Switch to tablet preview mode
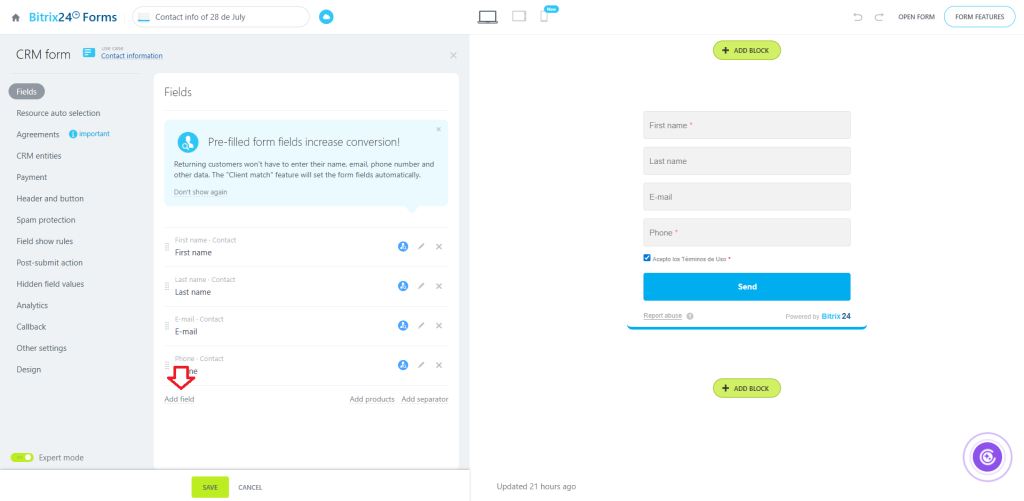The width and height of the screenshot is (1024, 501). [x=518, y=16]
